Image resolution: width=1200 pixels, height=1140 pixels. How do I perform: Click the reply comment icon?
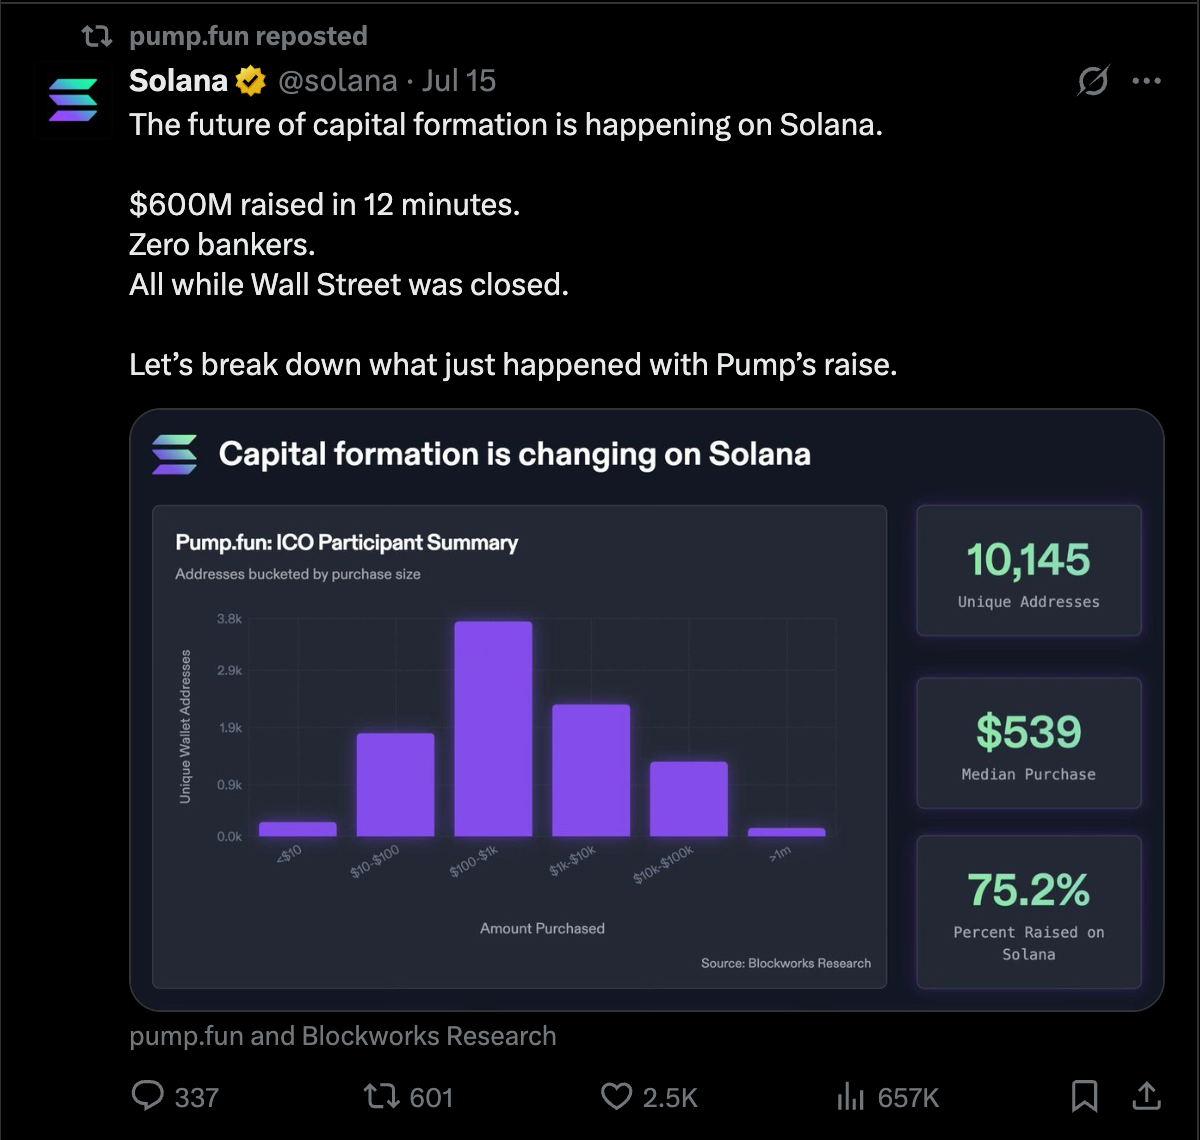148,1096
